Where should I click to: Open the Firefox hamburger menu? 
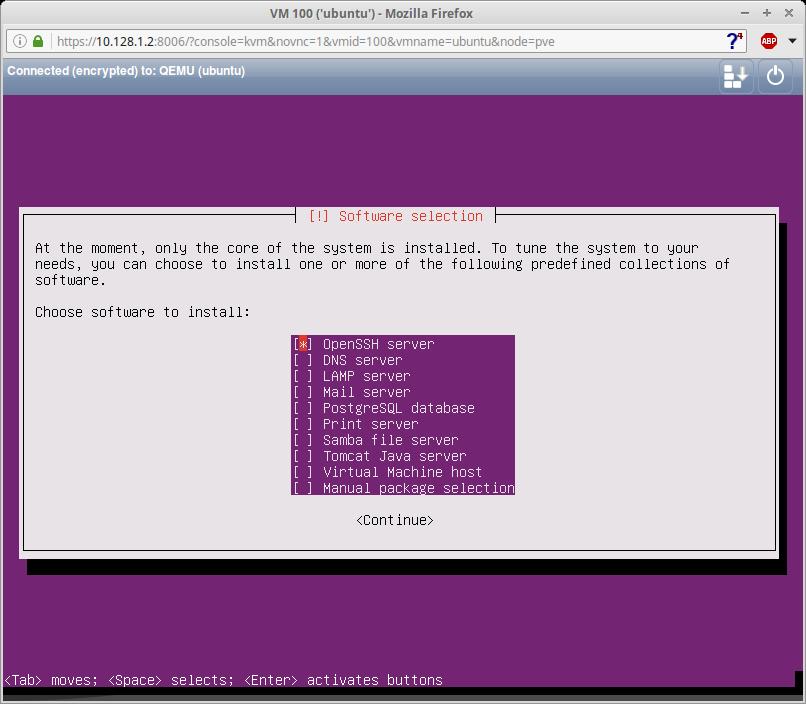[793, 41]
